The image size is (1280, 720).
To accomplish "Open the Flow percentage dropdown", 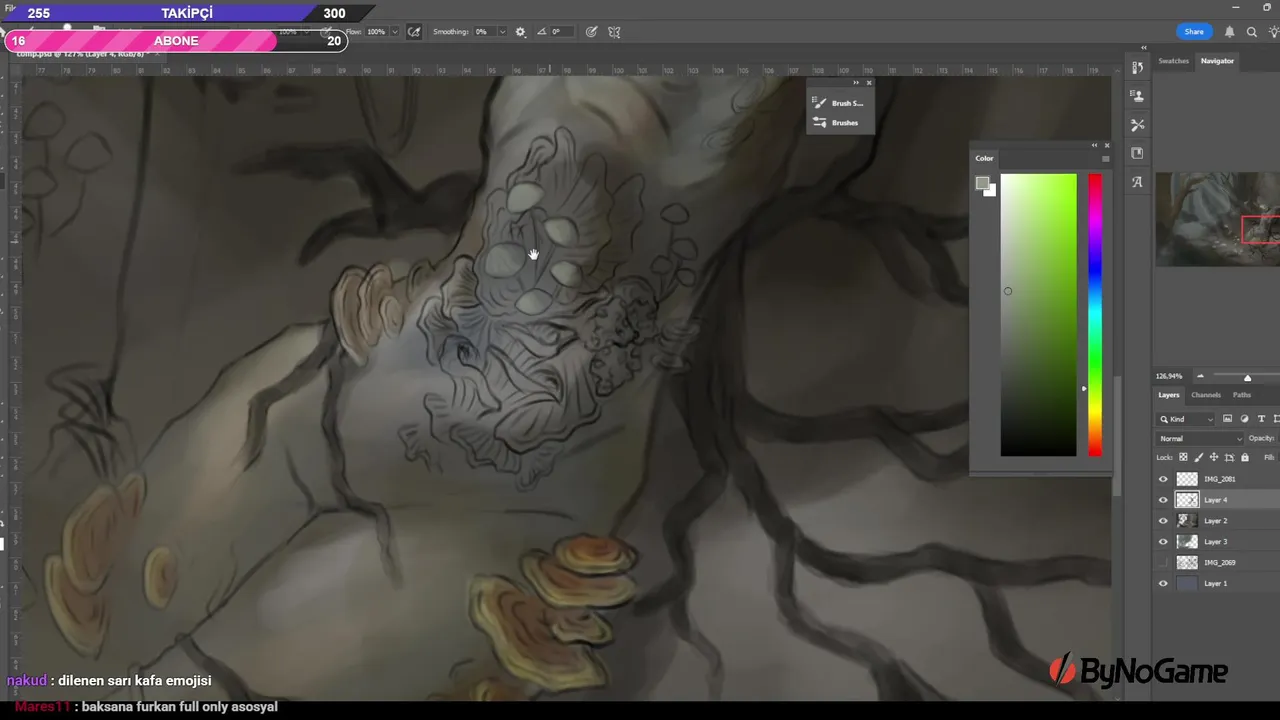I will tap(394, 32).
